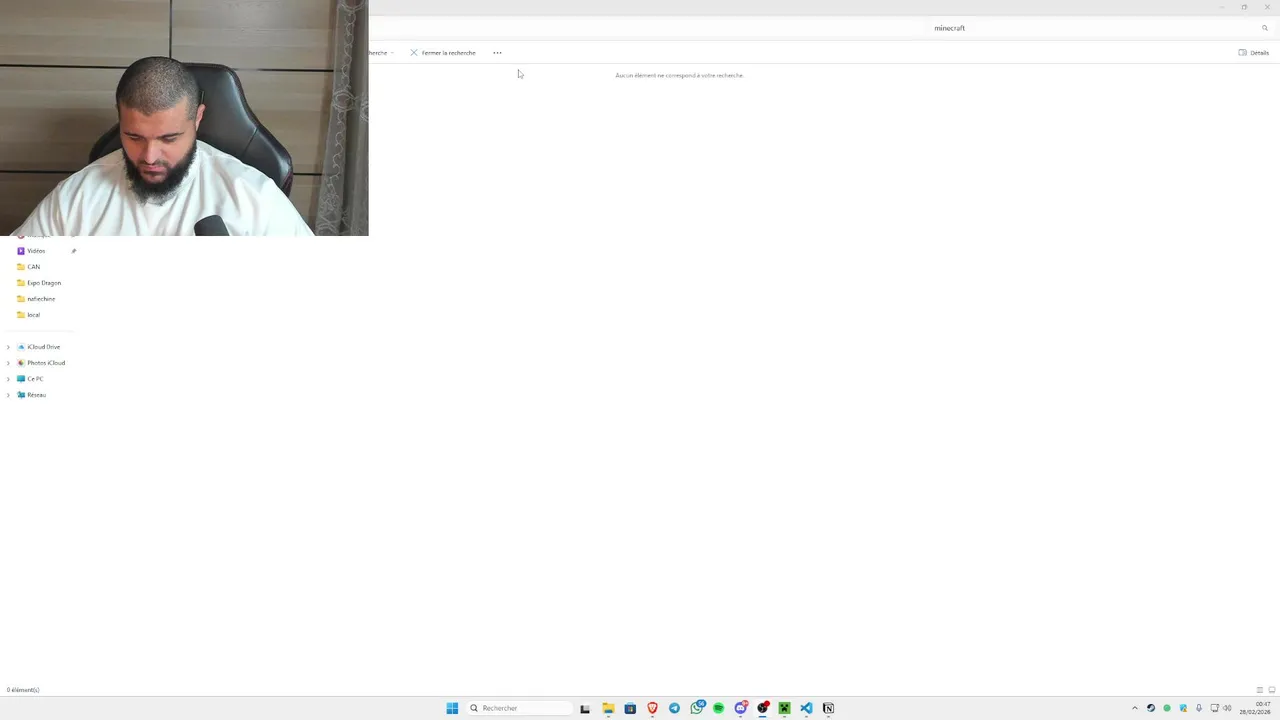Unpin Vidéos using the pin icon
This screenshot has height=720, width=1280.
[x=73, y=251]
